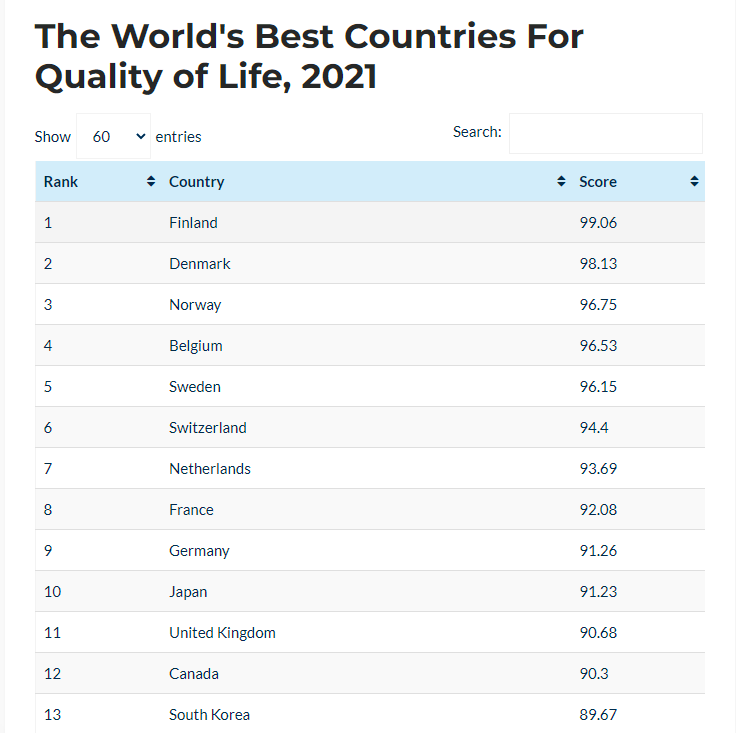
Task: Click the Score column sort icon
Action: coord(694,182)
